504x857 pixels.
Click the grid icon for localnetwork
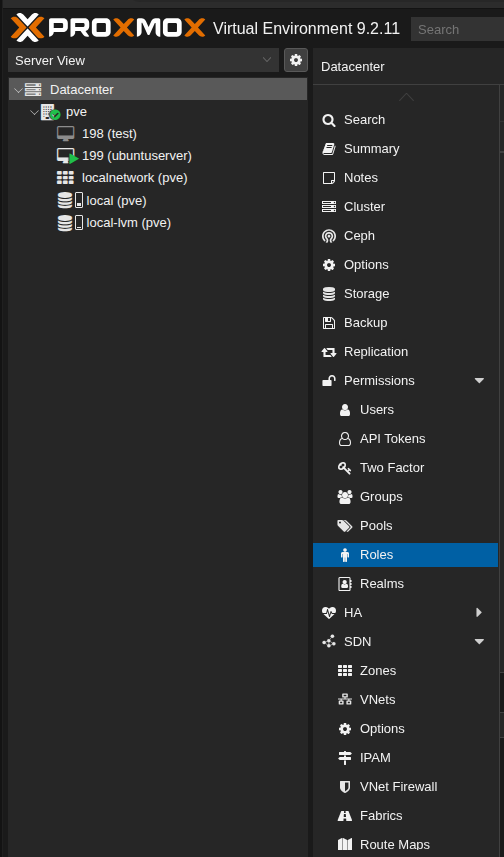click(65, 178)
